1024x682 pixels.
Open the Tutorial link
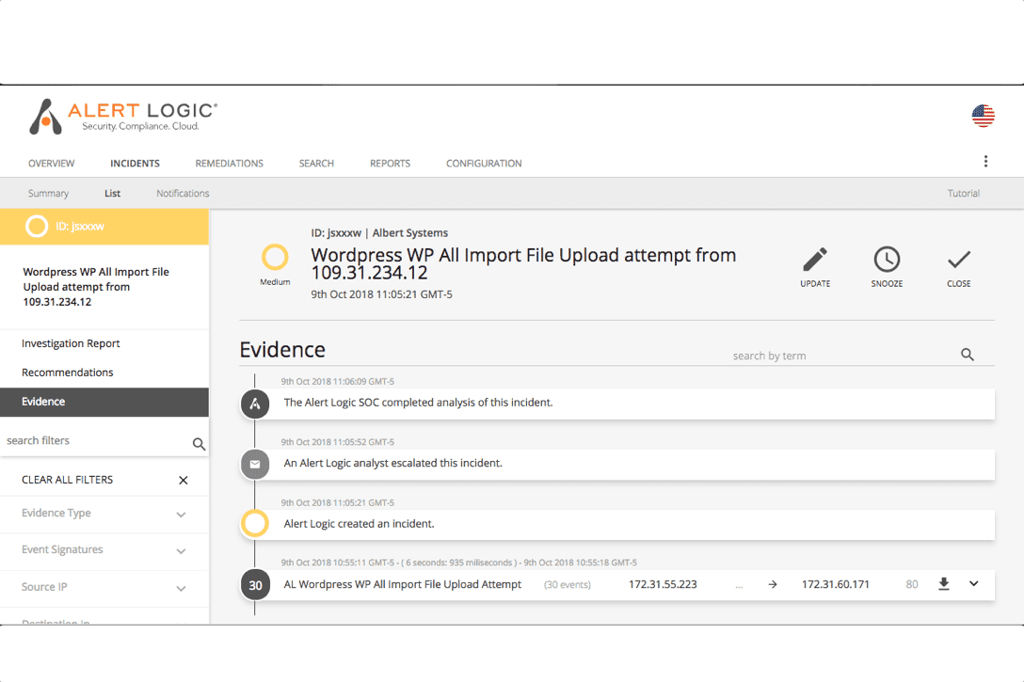point(963,193)
